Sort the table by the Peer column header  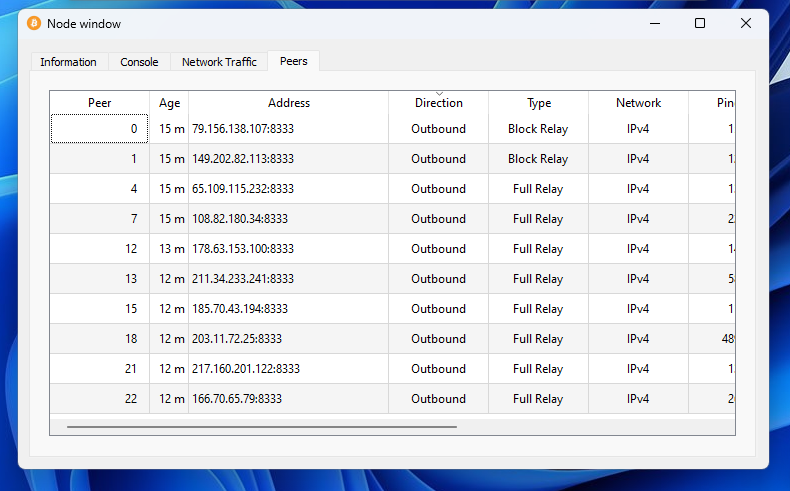coord(99,103)
